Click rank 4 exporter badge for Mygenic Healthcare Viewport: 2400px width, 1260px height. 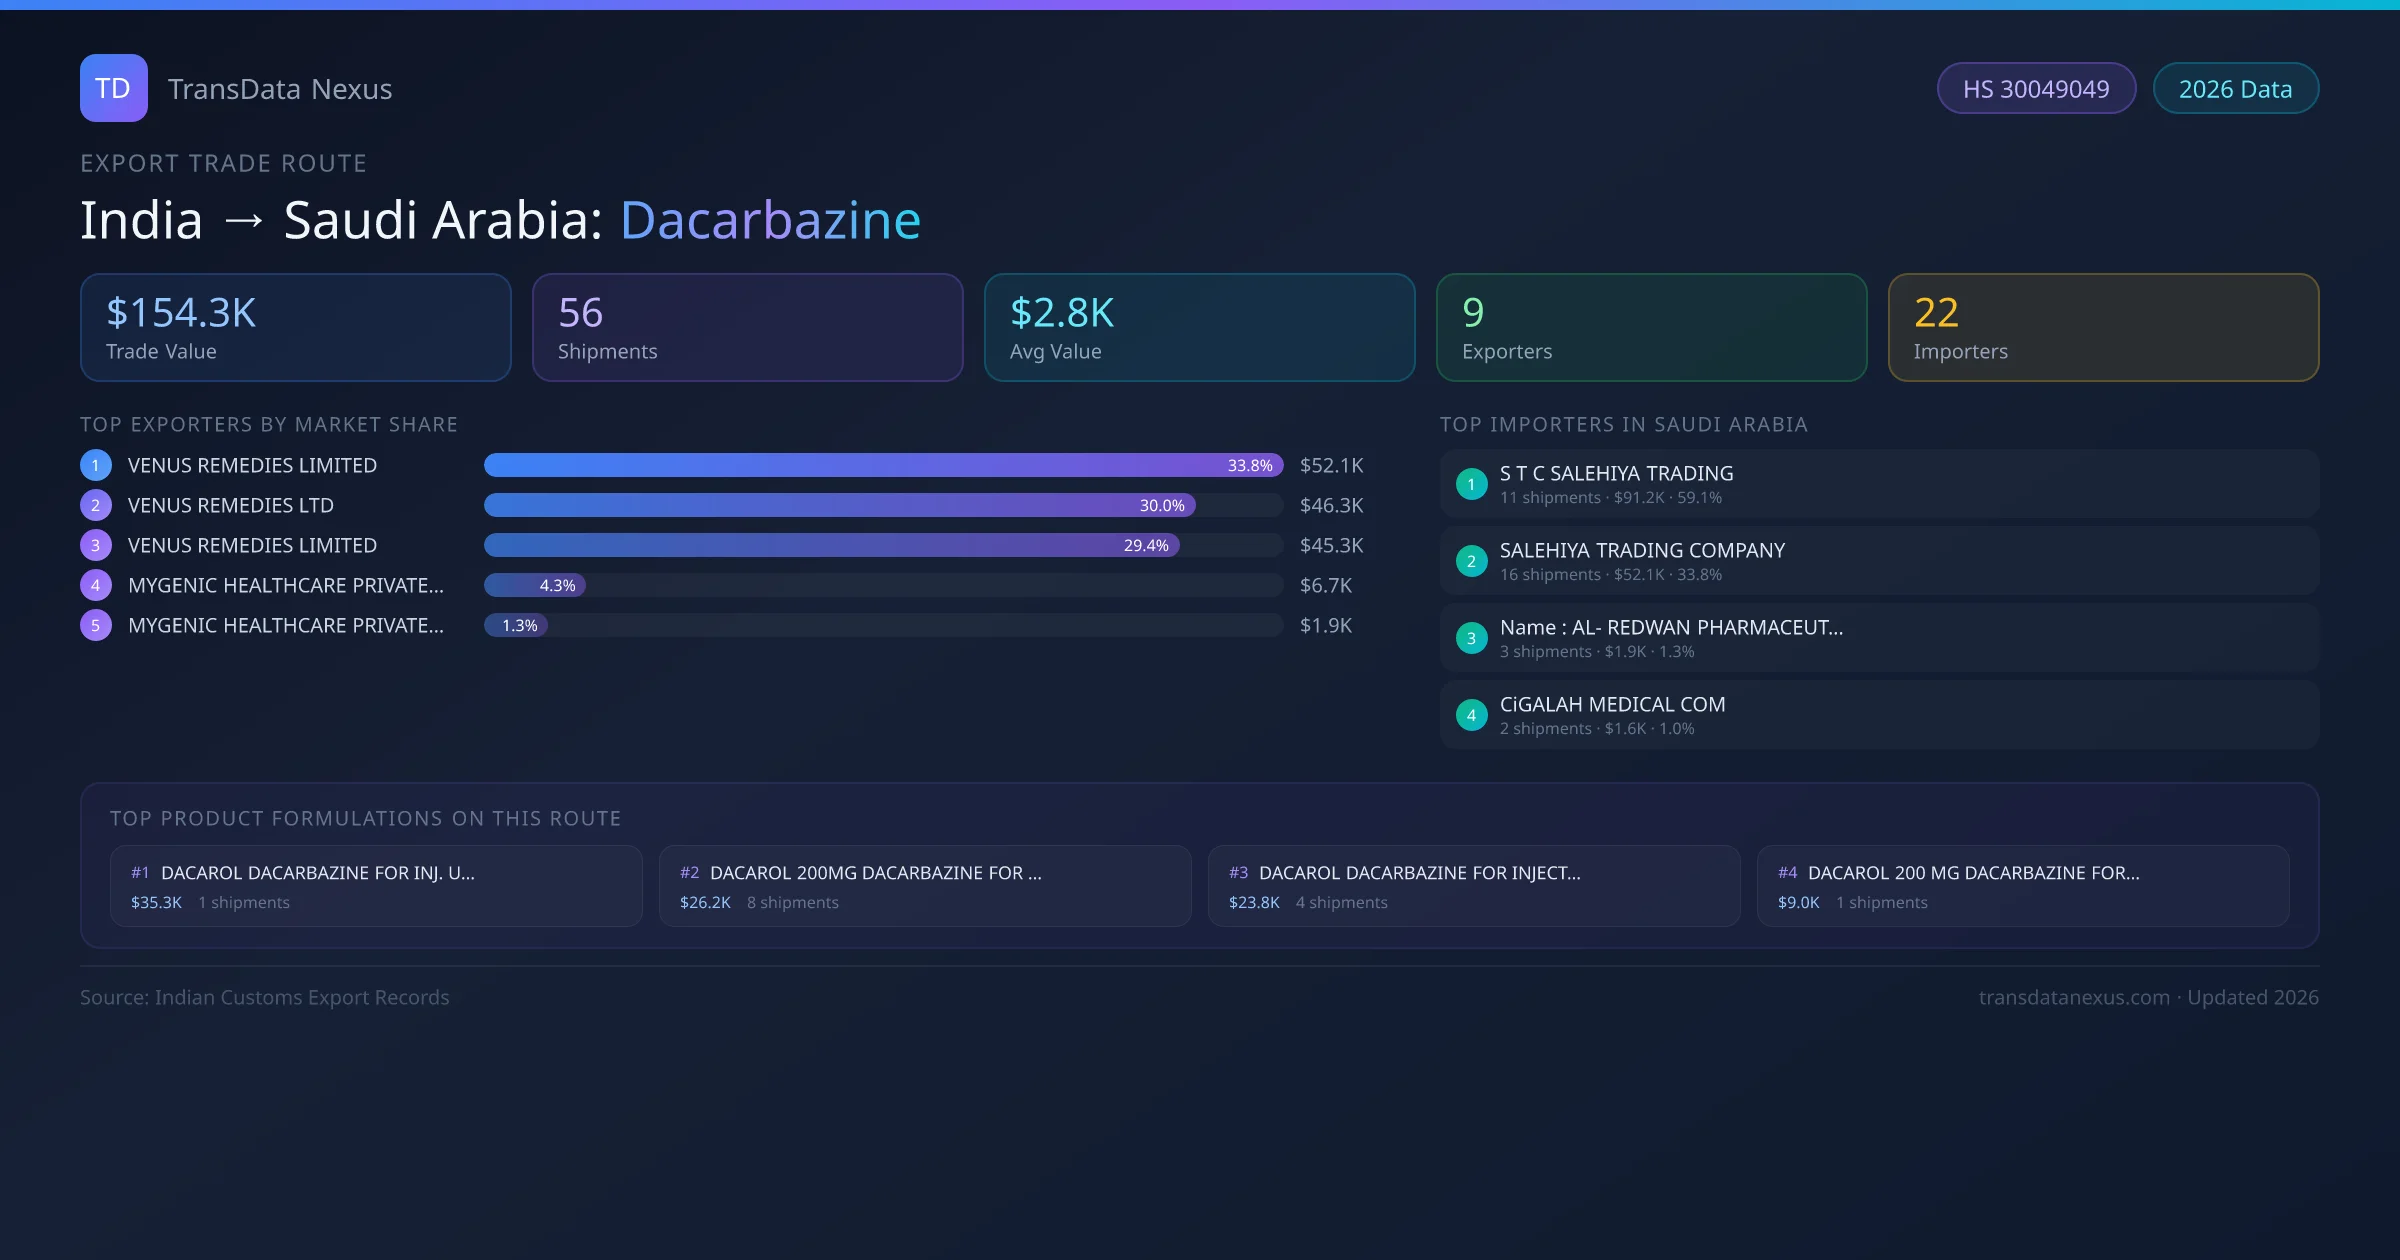[96, 585]
